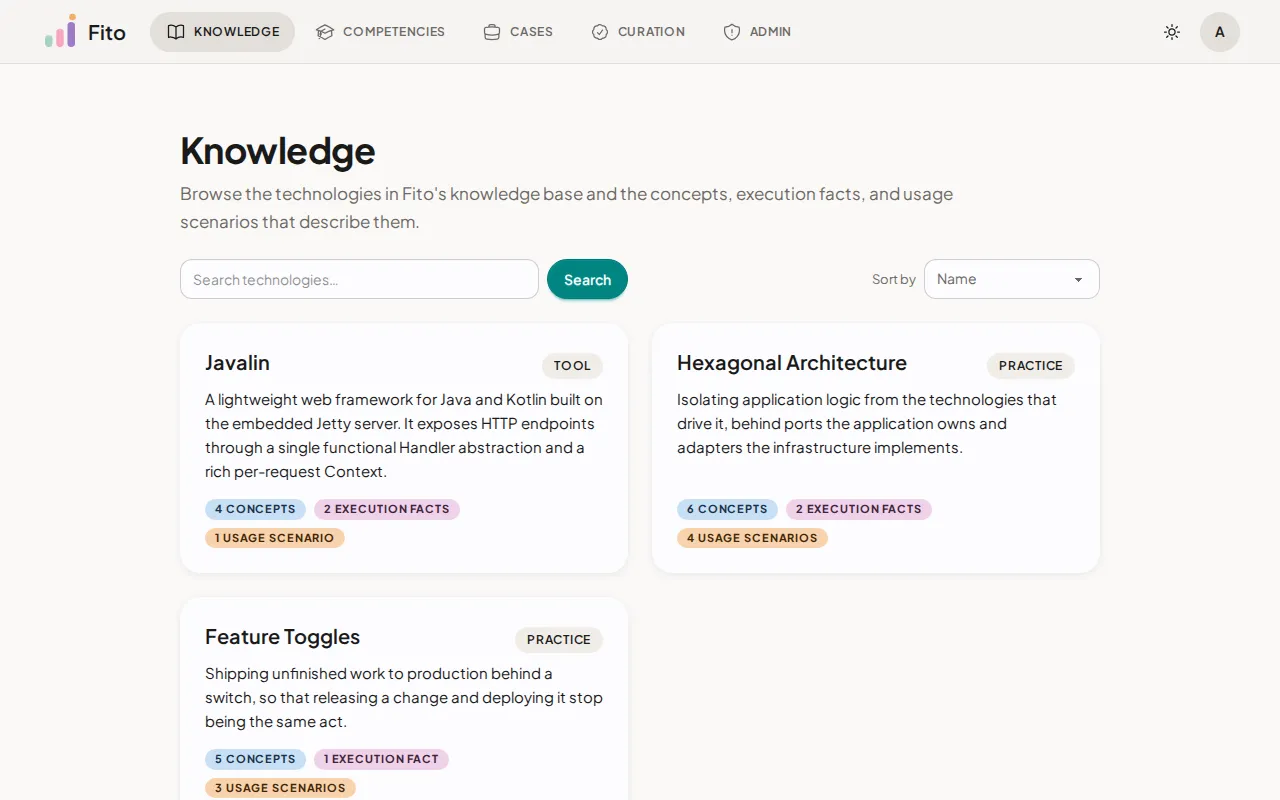Click the book icon beside Knowledge
Screen dimensions: 1280x800
(176, 32)
